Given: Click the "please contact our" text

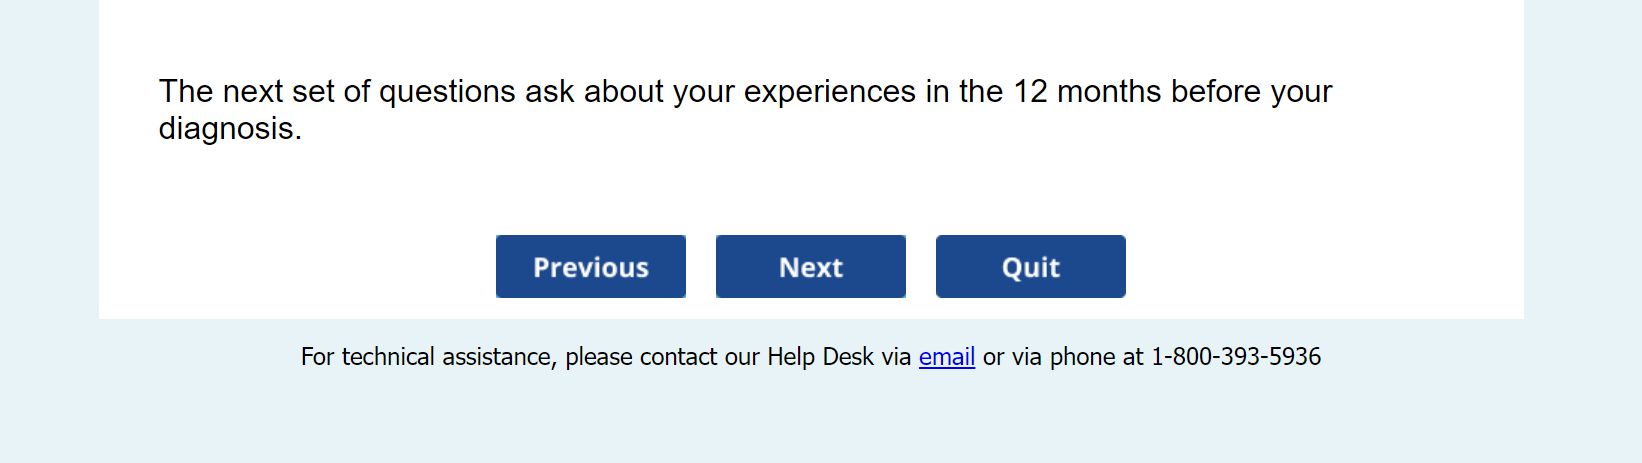Looking at the screenshot, I should click(662, 357).
